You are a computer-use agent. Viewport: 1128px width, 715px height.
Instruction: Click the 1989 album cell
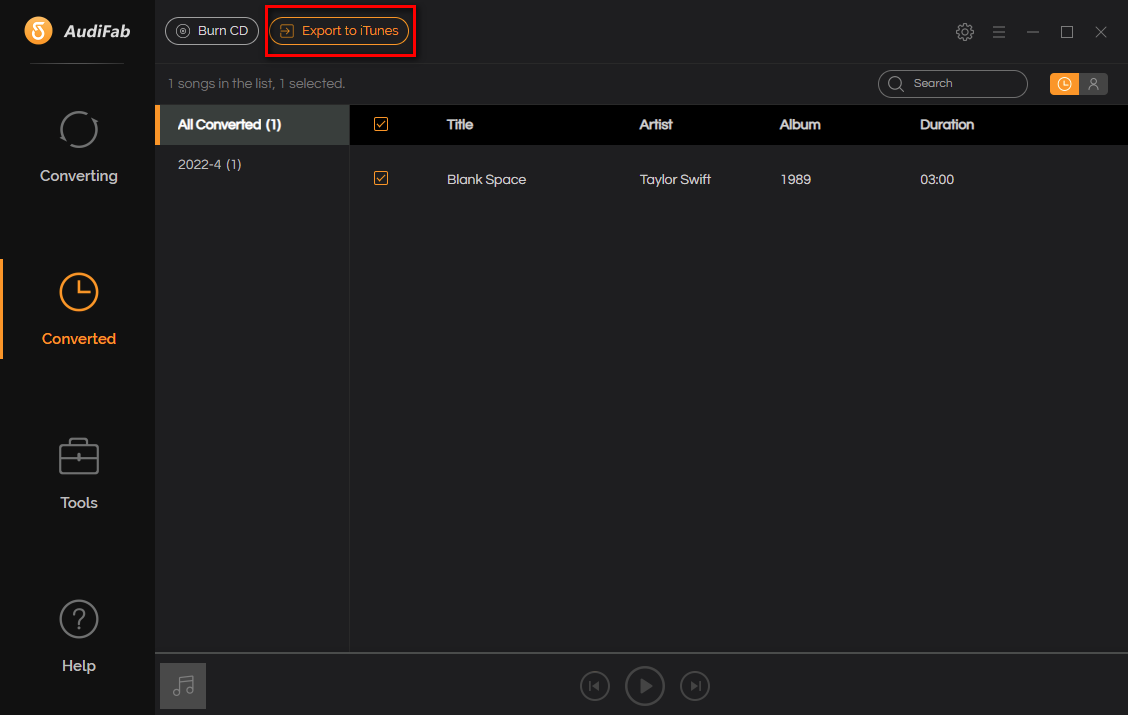coord(795,179)
